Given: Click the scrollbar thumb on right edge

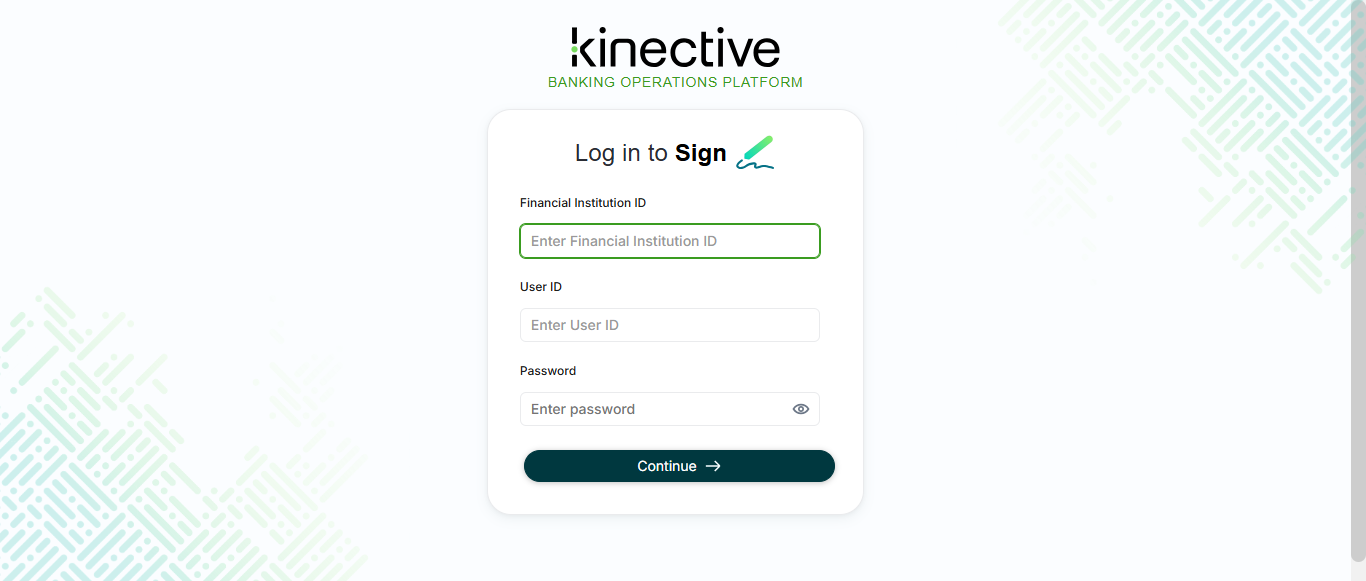Looking at the screenshot, I should click(x=1358, y=280).
